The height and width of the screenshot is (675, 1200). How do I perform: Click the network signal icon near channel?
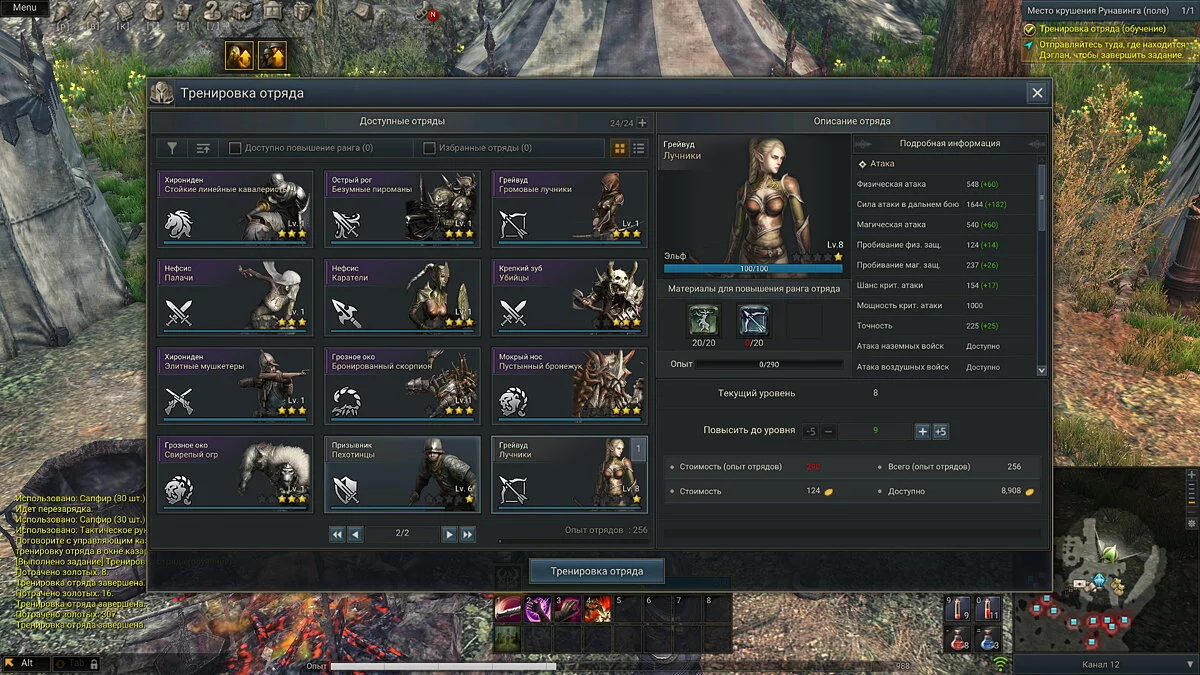pyautogui.click(x=1000, y=663)
